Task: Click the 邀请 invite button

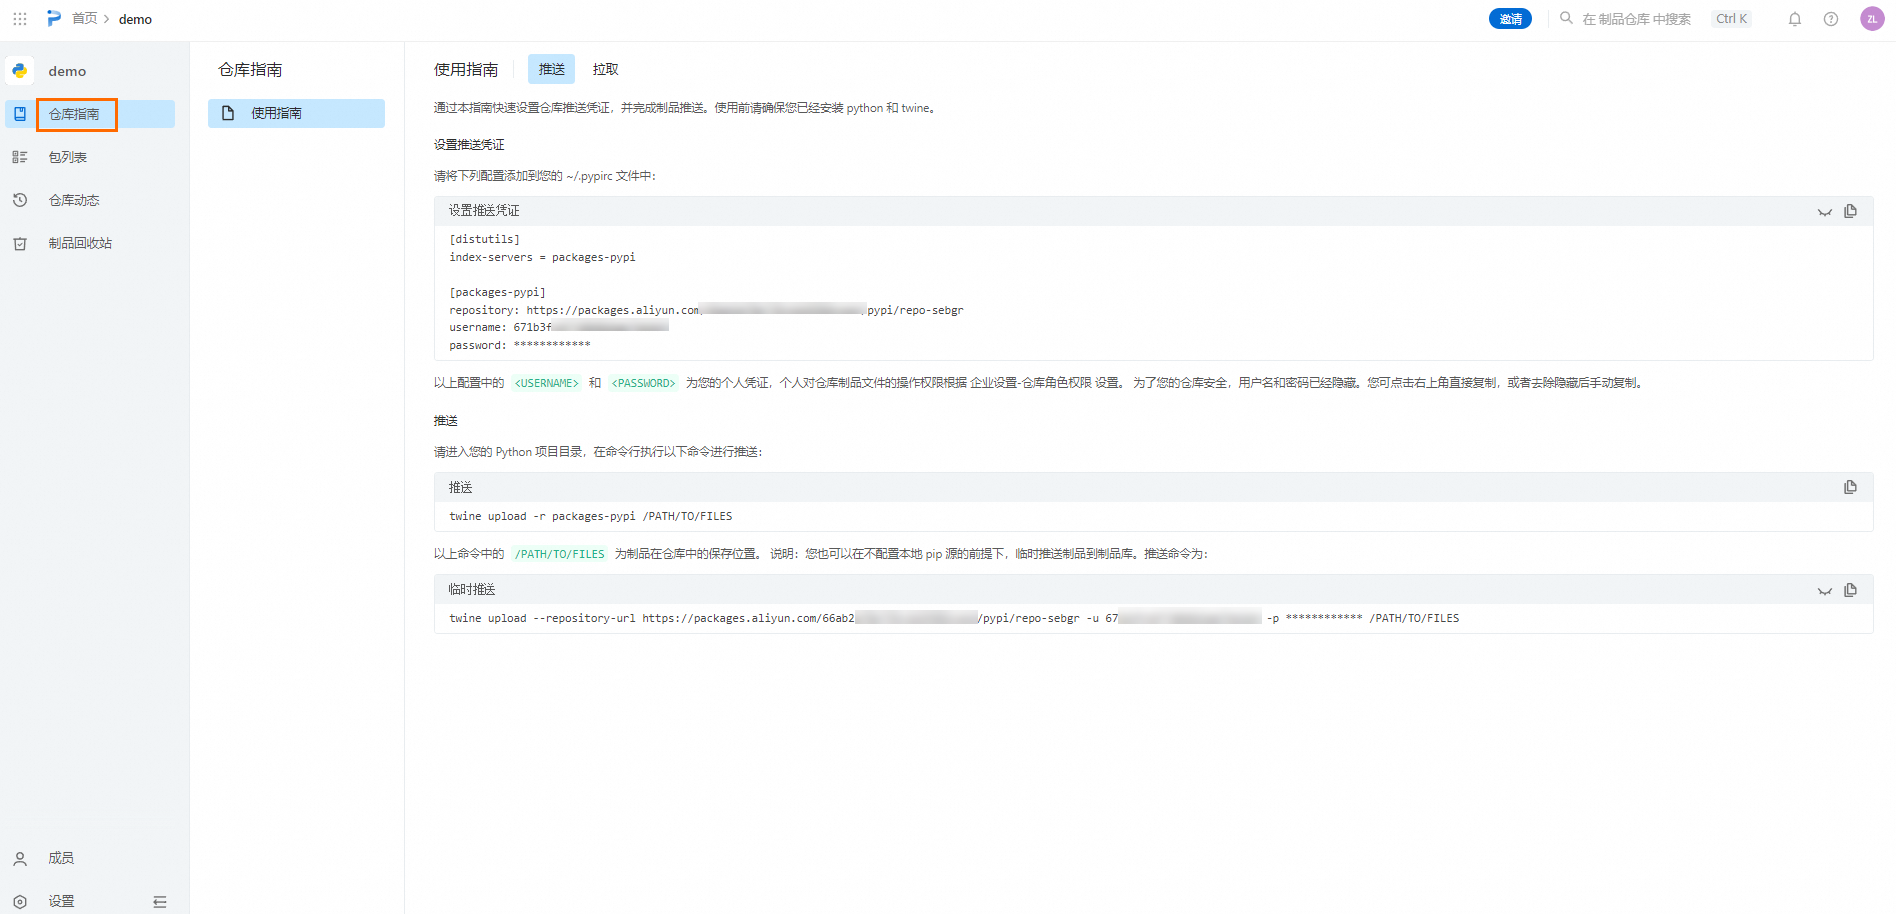Action: pyautogui.click(x=1510, y=19)
